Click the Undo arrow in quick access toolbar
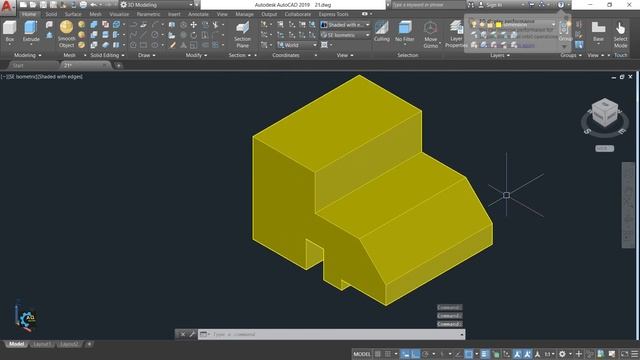 click(x=93, y=5)
